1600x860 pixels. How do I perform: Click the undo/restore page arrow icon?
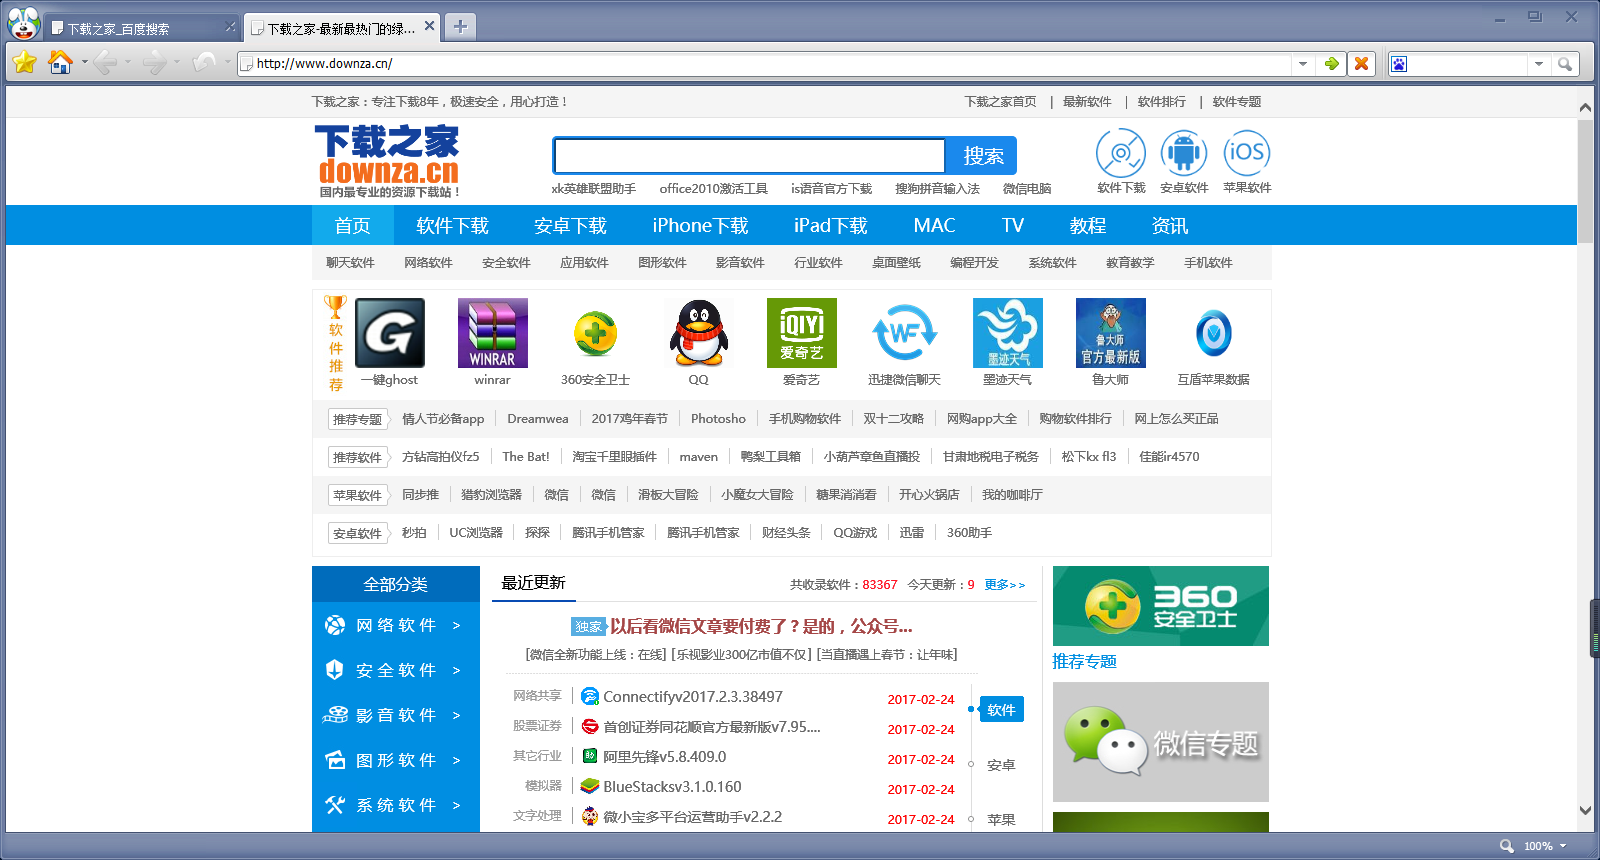click(204, 63)
